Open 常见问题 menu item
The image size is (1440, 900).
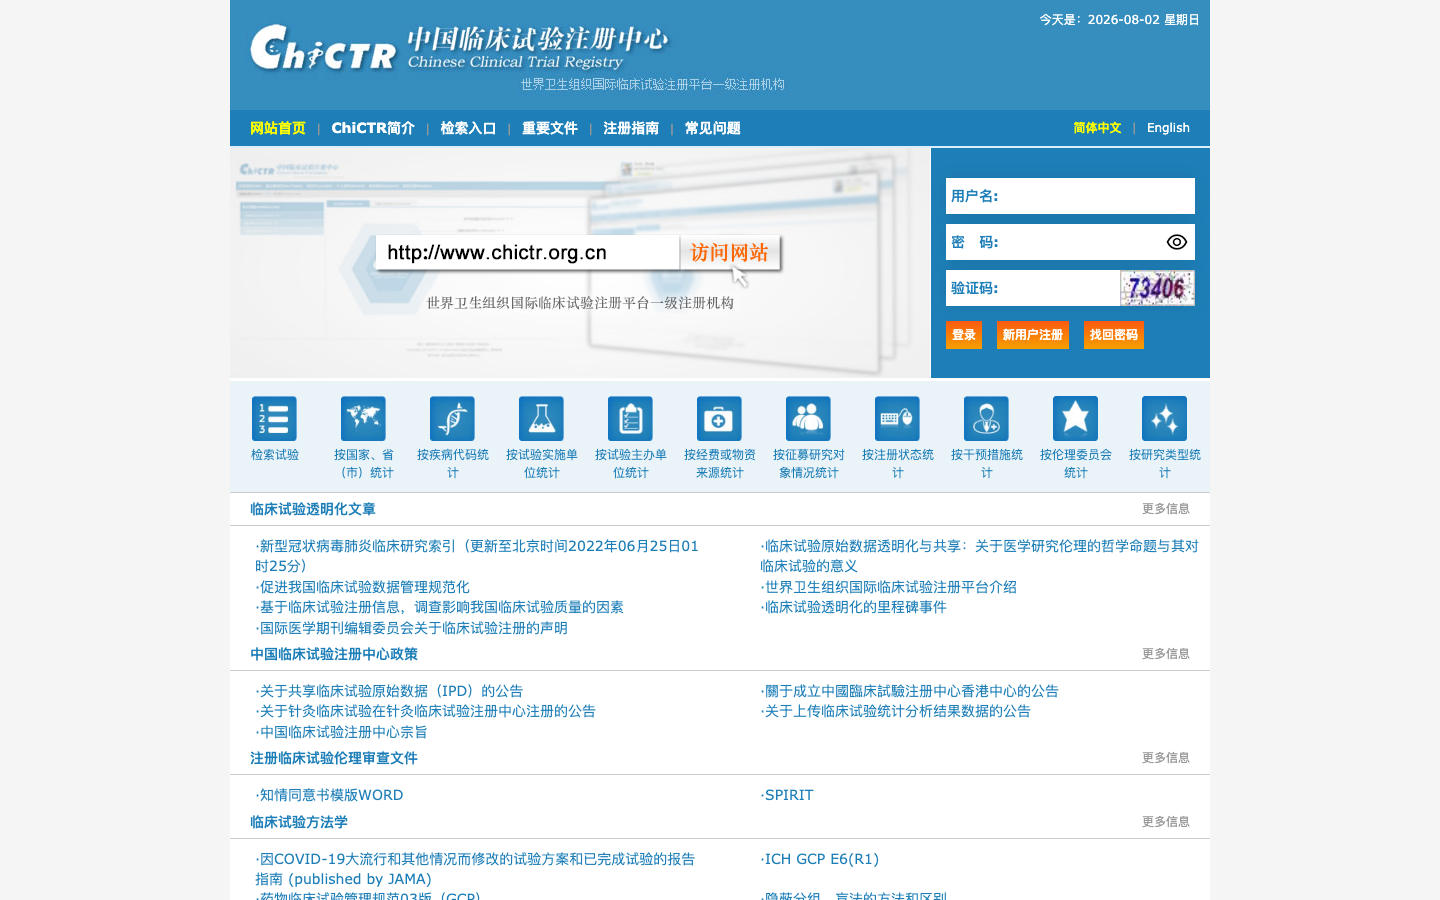[x=713, y=128]
